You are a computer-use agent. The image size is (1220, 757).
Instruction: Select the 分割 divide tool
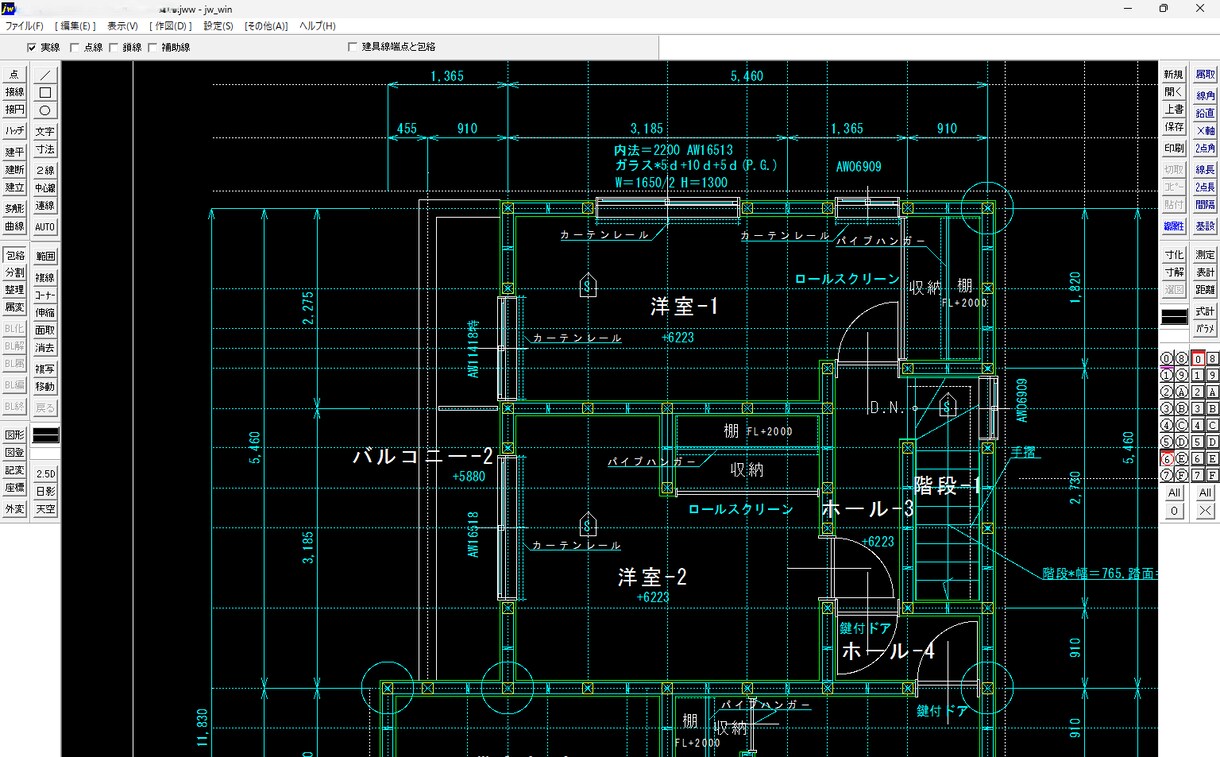point(14,273)
